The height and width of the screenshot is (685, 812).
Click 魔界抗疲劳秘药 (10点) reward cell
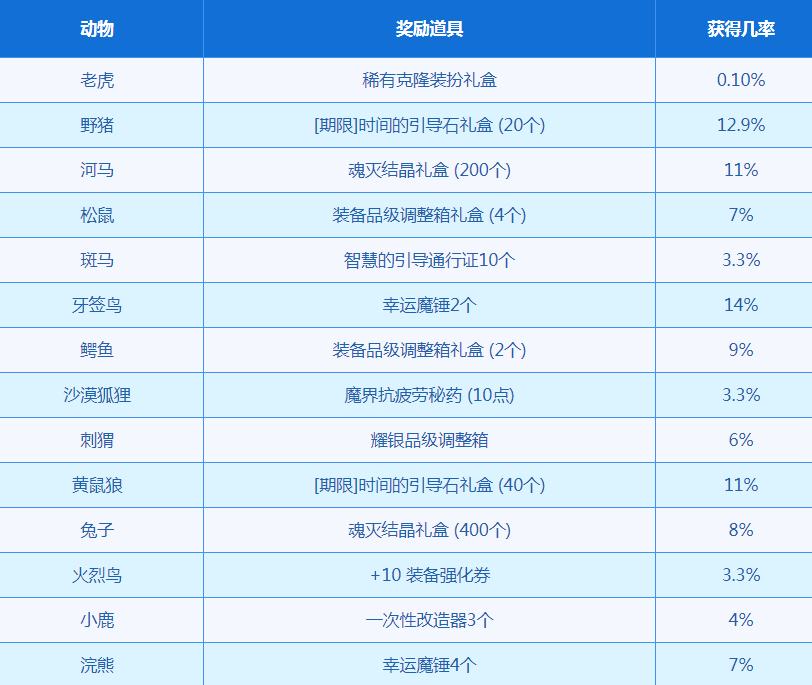coord(429,395)
